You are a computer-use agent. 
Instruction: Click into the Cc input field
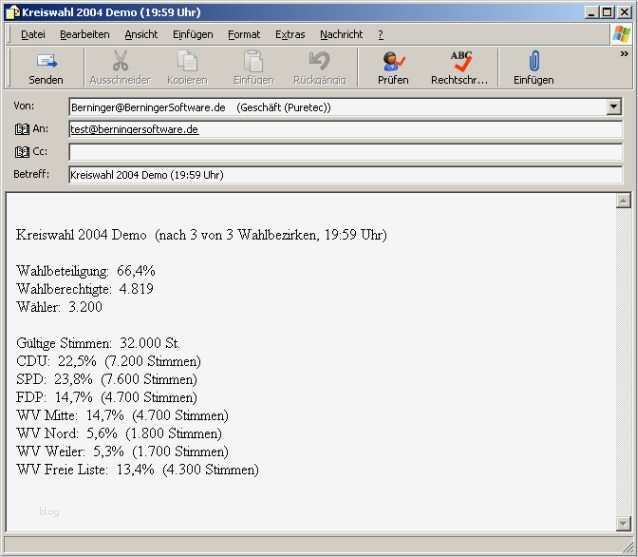coord(345,152)
